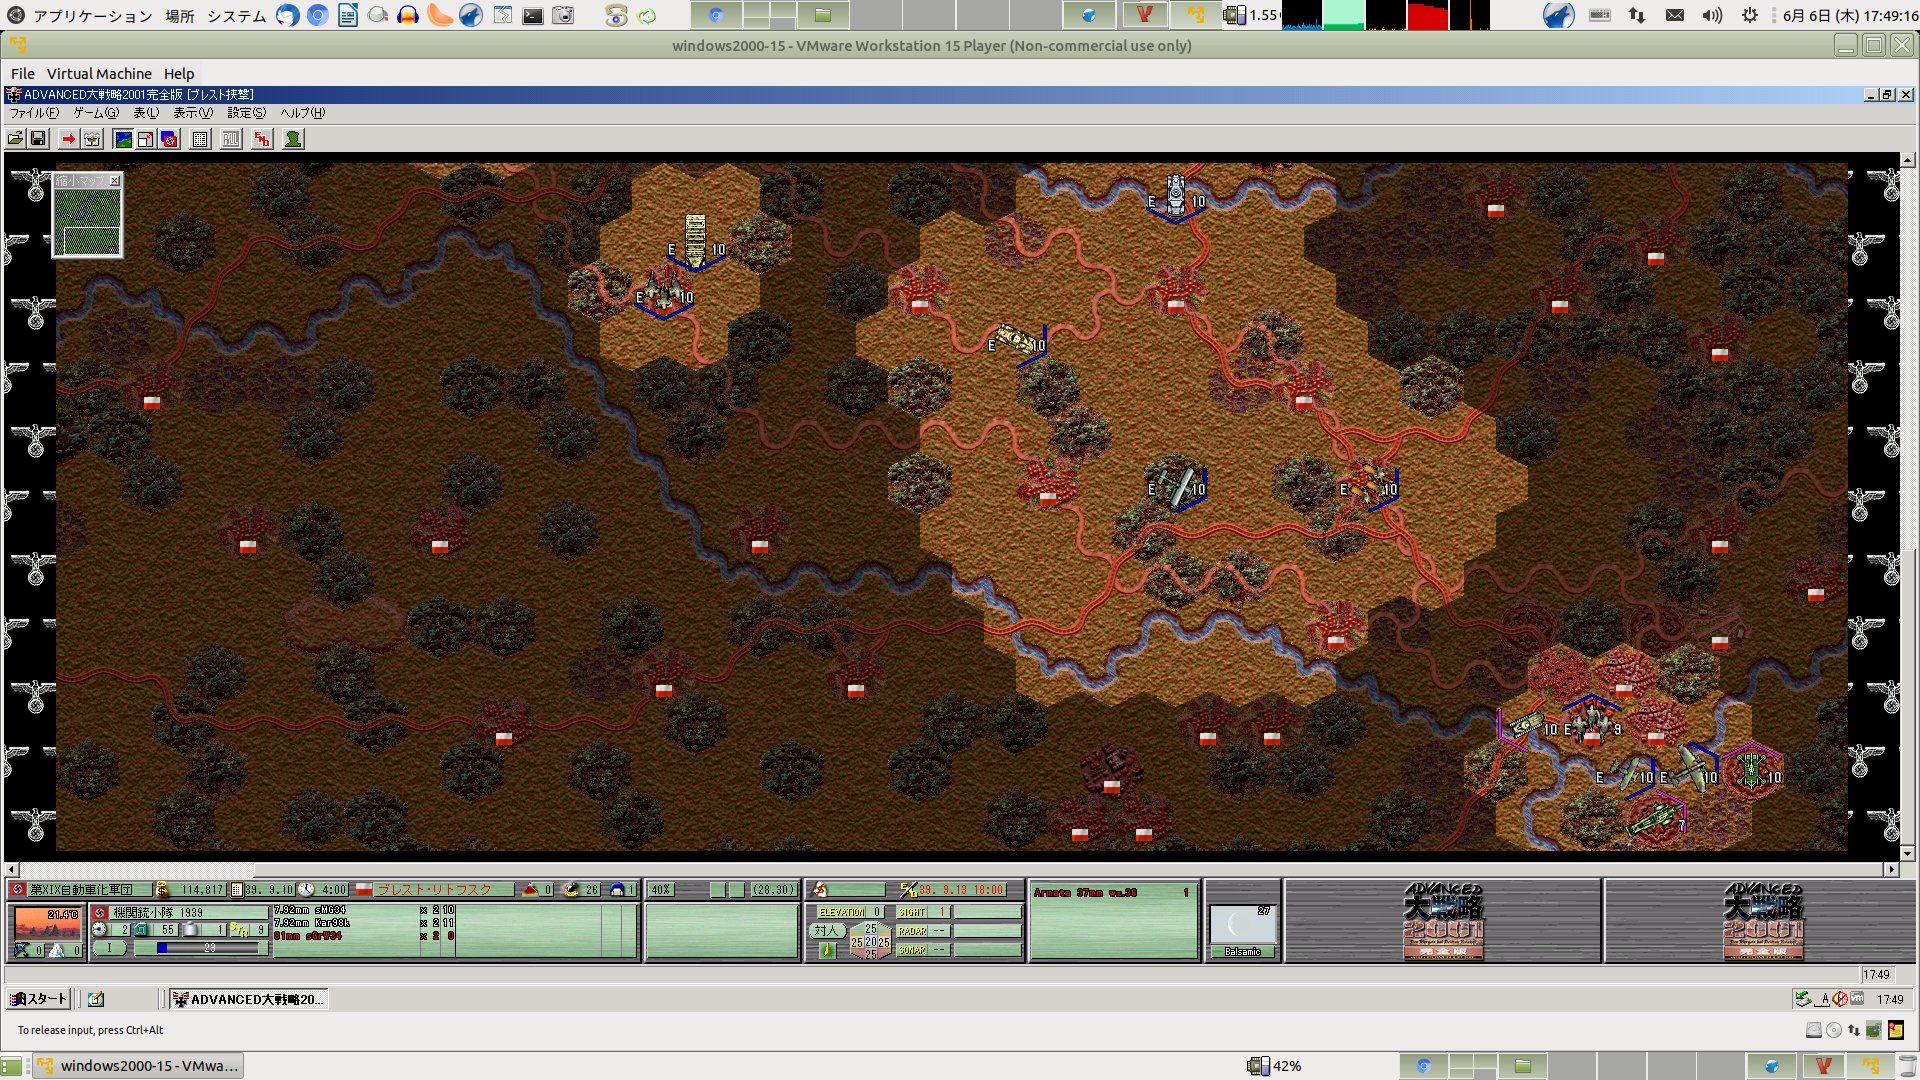
Task: Click the screenshot camera launcher icon
Action: [564, 15]
